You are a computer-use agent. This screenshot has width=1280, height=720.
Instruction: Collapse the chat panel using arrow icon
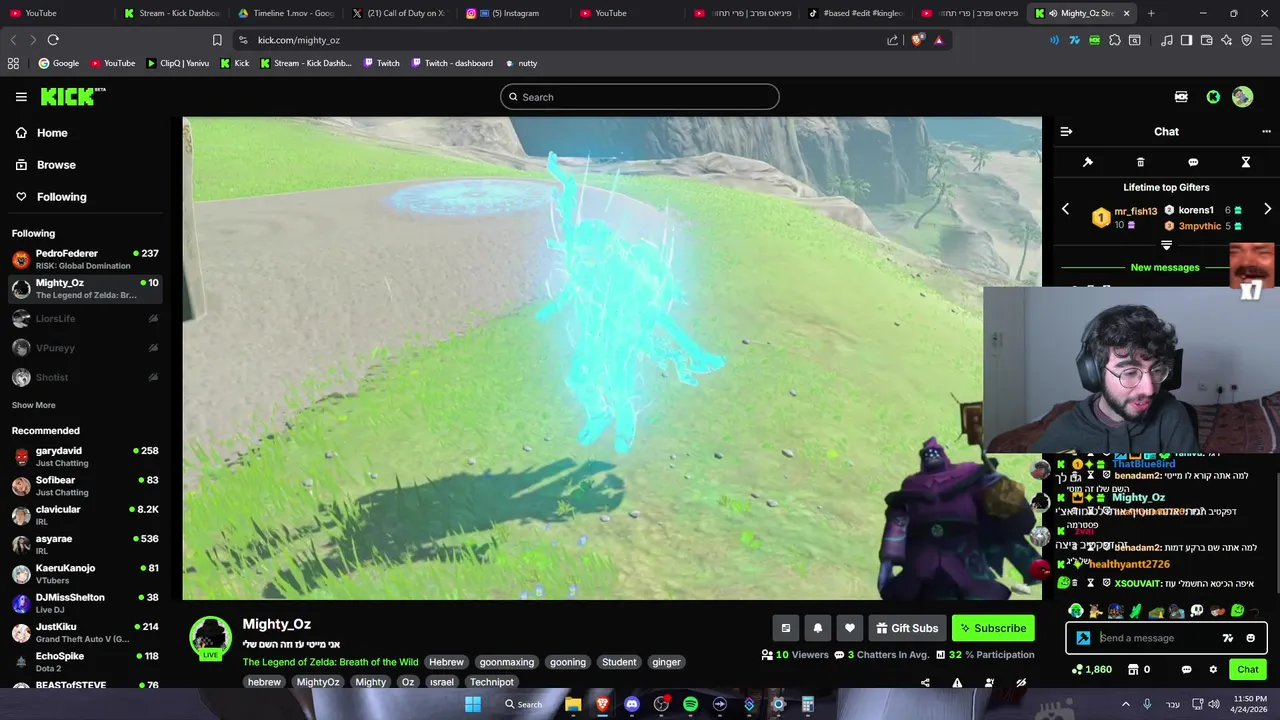click(1066, 131)
